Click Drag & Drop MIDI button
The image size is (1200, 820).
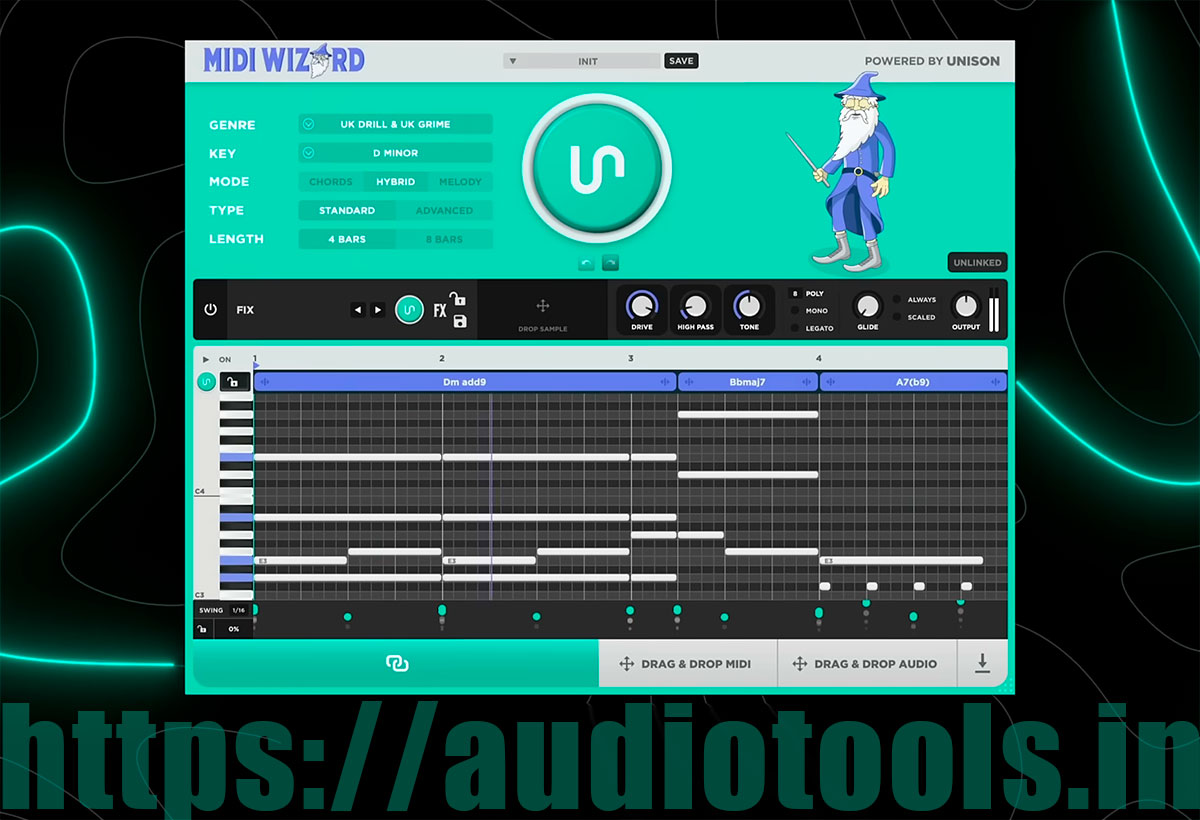point(688,664)
